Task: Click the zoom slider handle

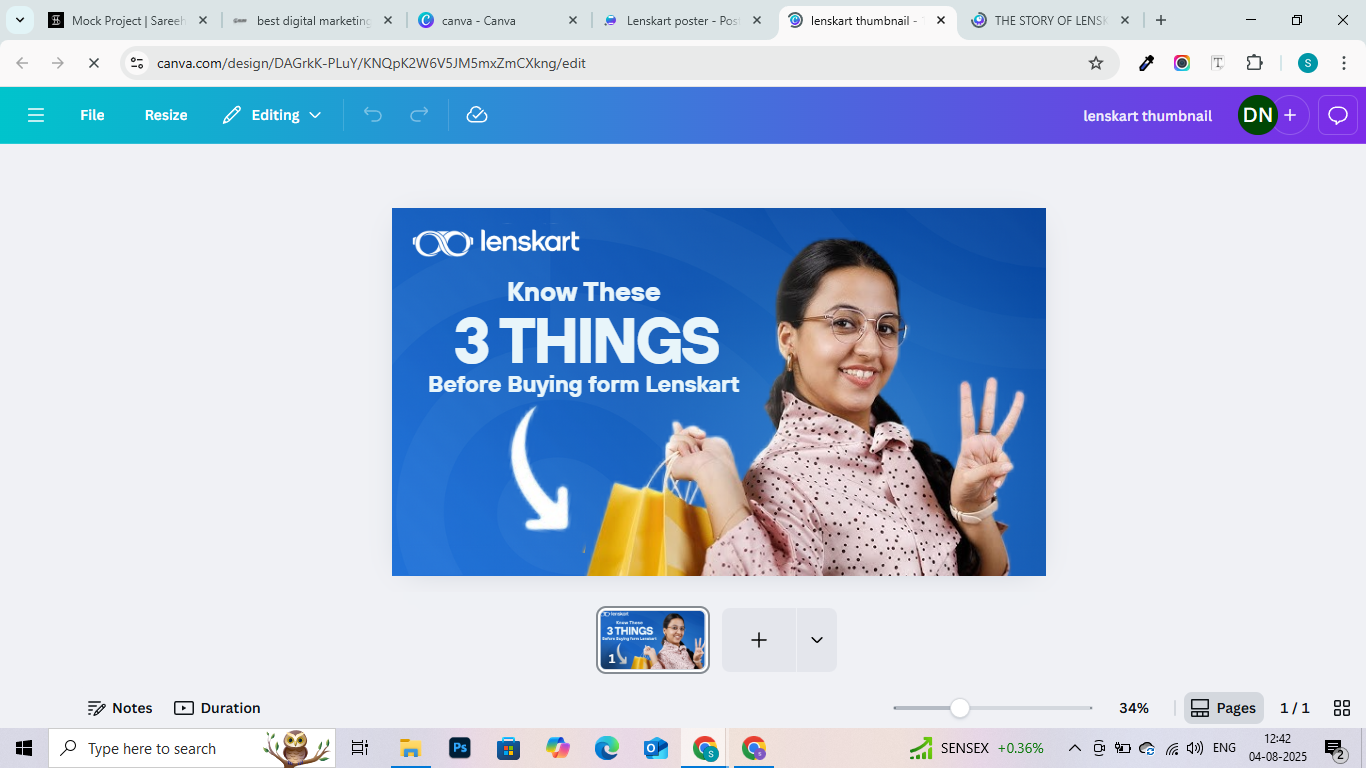Action: pyautogui.click(x=960, y=708)
